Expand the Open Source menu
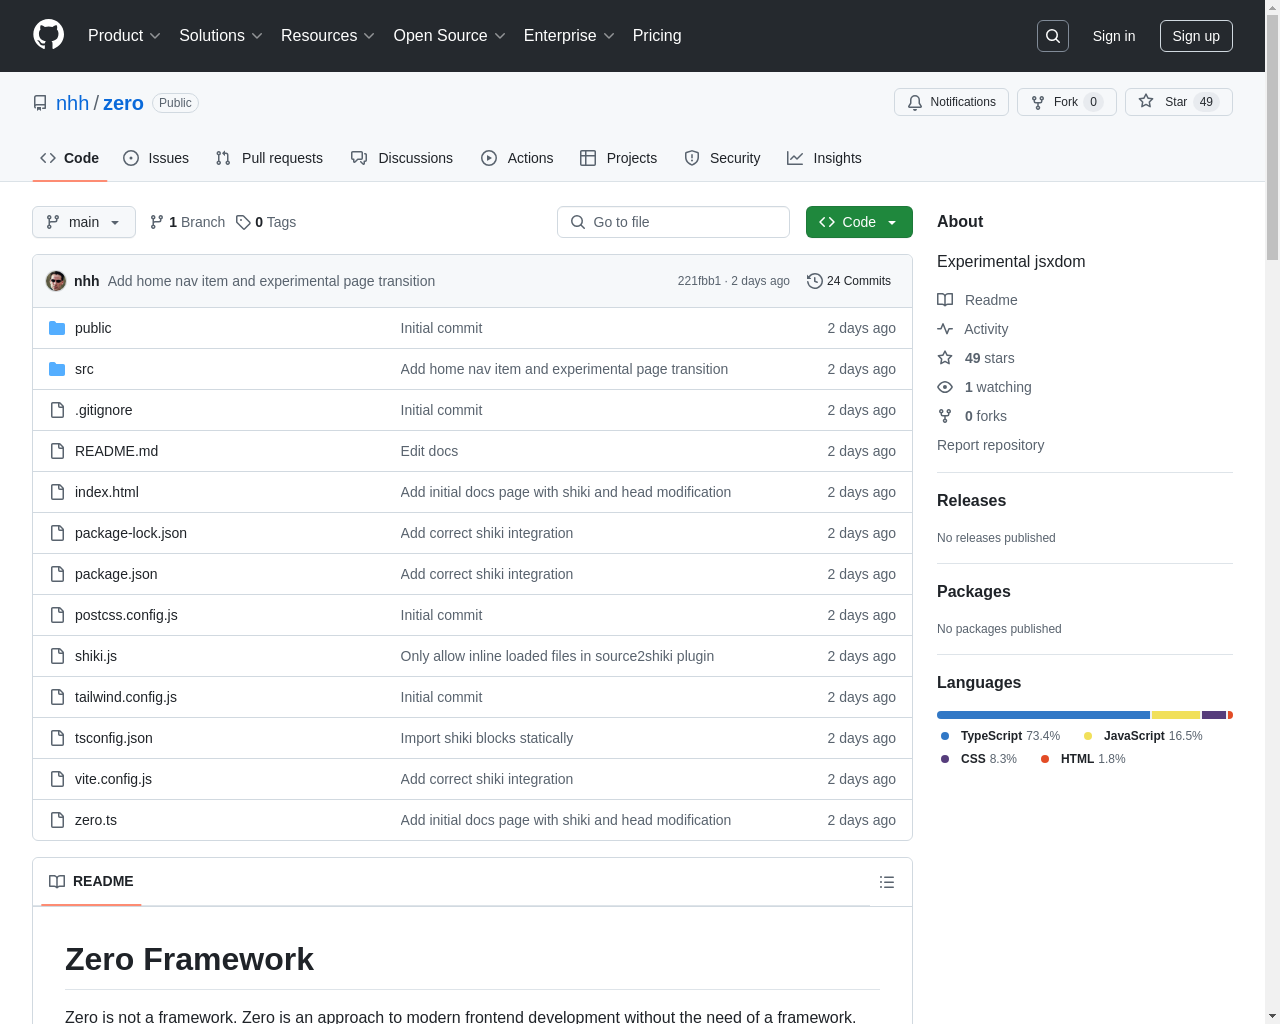The image size is (1280, 1024). tap(450, 36)
